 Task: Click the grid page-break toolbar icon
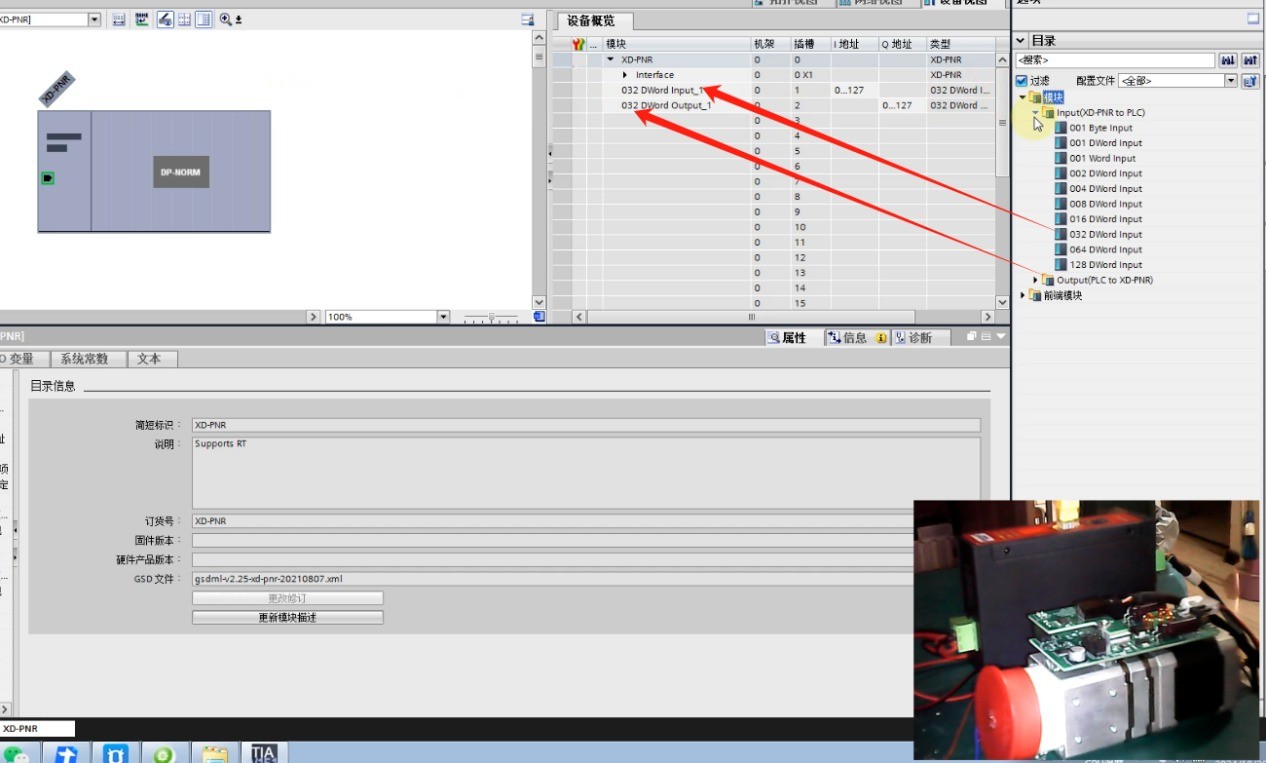[184, 19]
